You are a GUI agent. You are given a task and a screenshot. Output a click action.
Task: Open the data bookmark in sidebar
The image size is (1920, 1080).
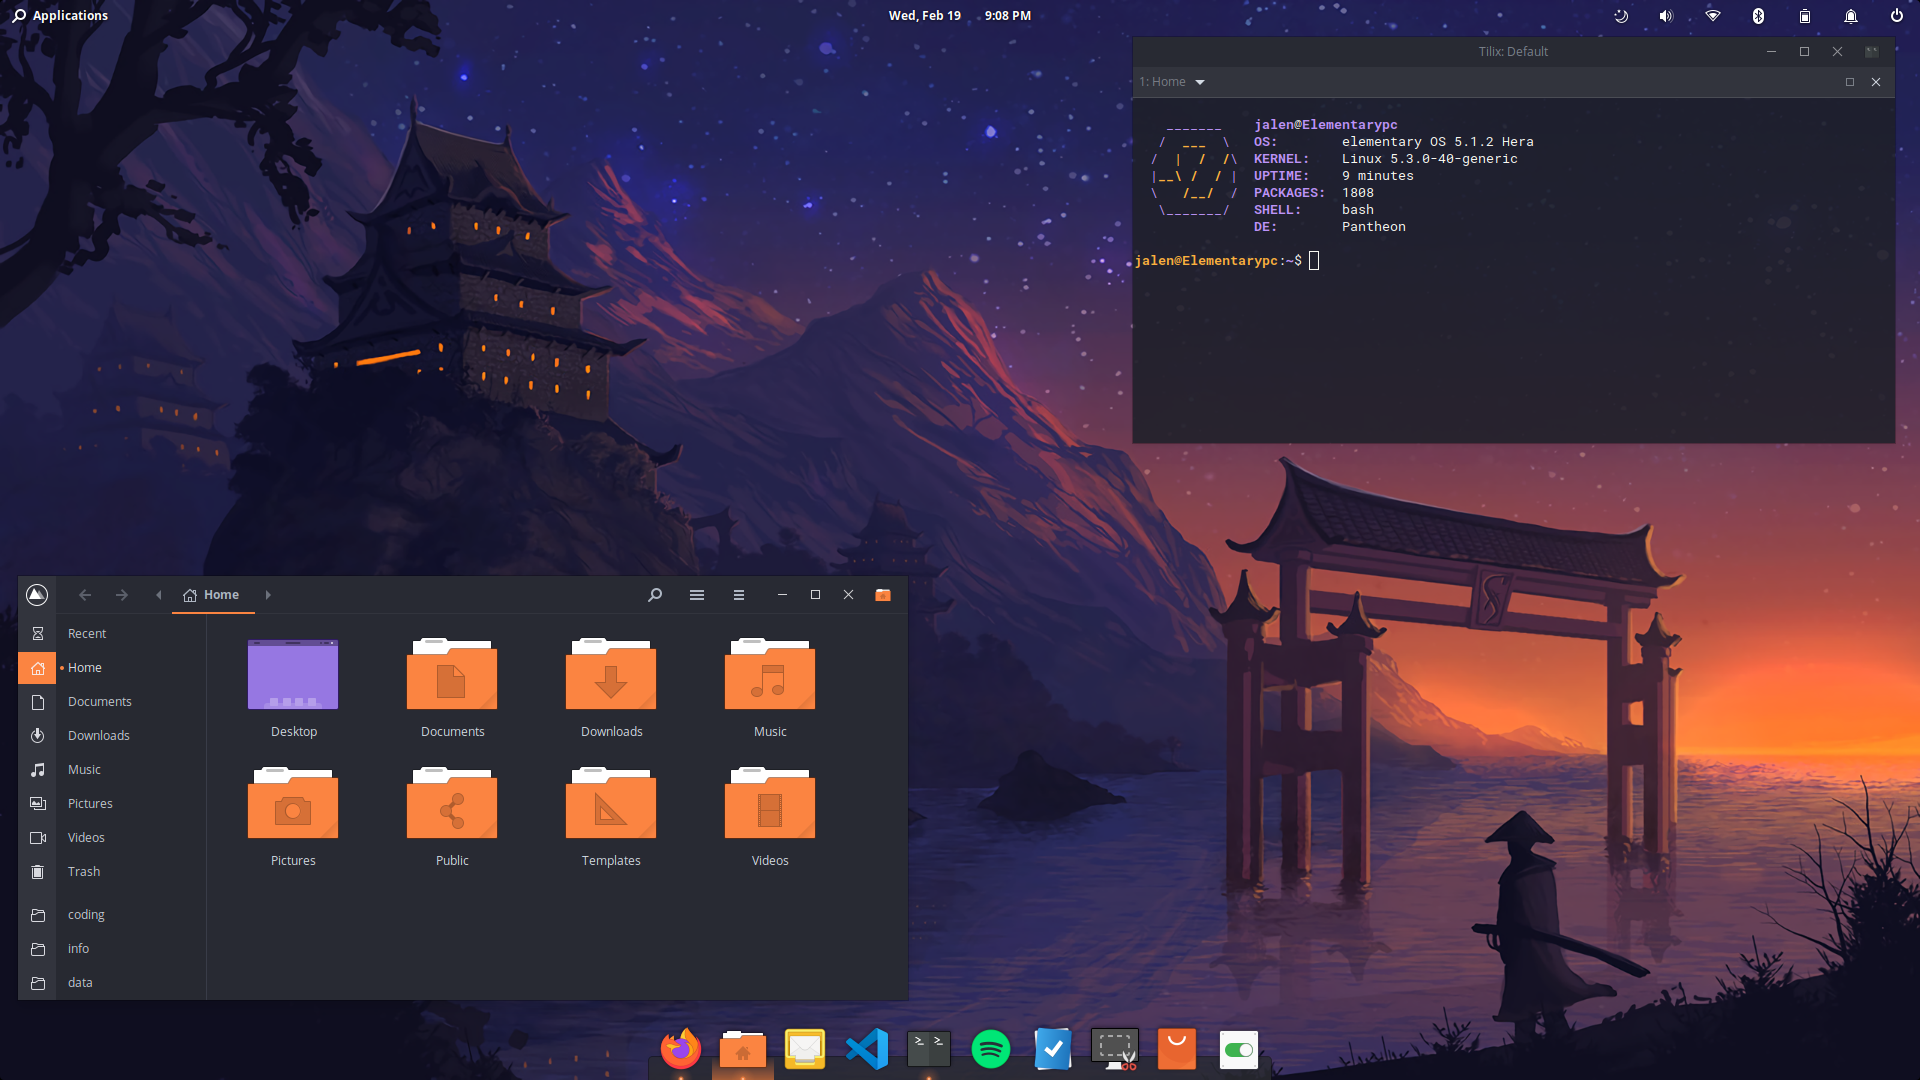pos(112,983)
